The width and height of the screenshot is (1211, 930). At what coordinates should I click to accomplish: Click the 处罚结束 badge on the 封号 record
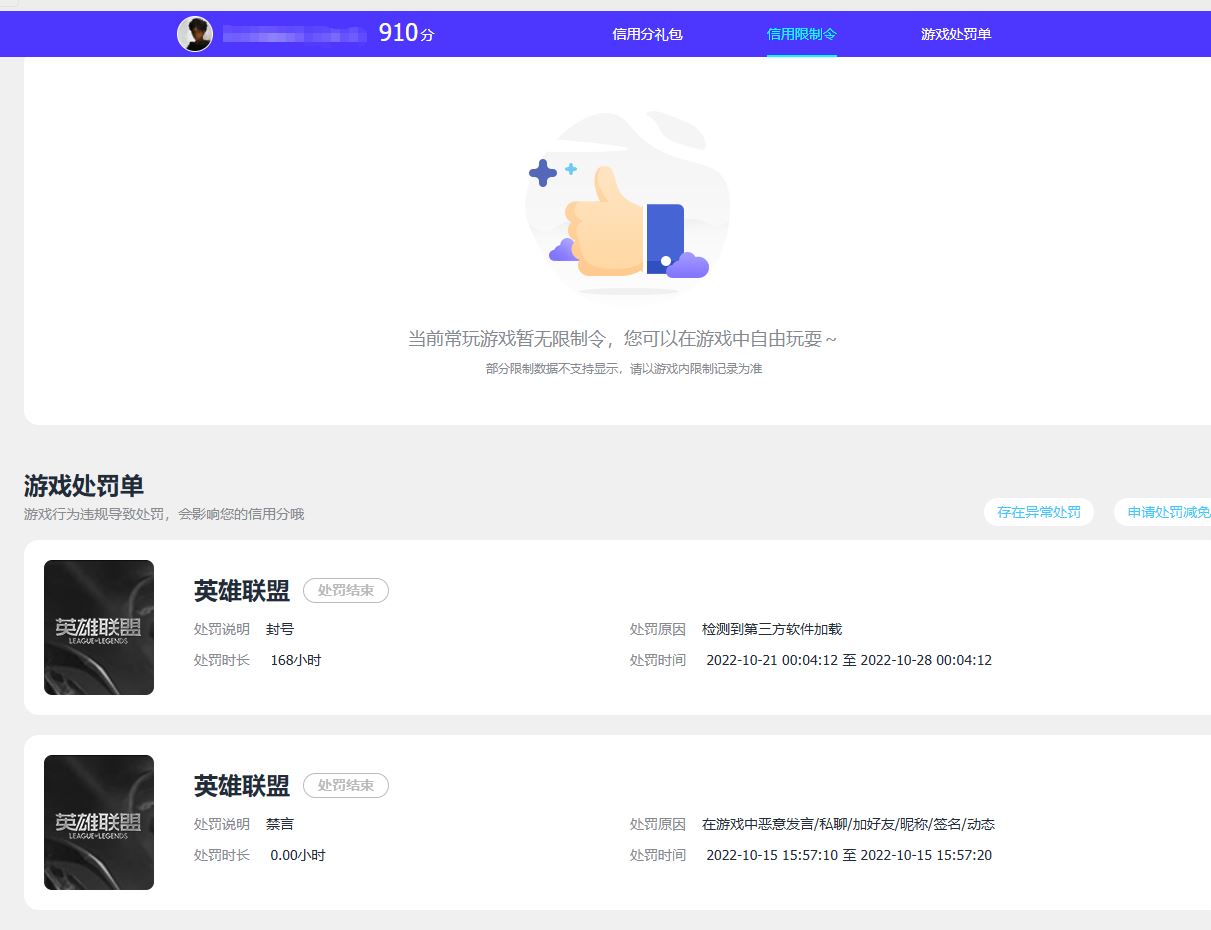[346, 591]
